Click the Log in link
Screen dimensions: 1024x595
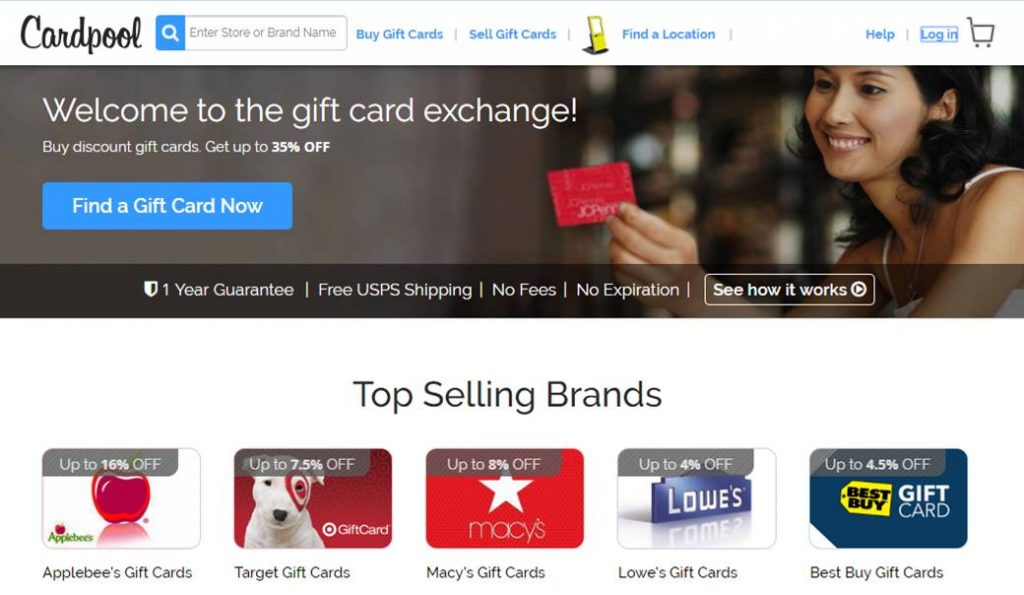(938, 35)
